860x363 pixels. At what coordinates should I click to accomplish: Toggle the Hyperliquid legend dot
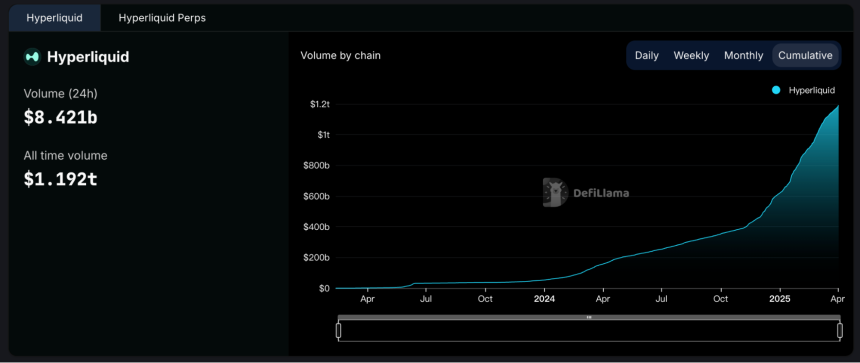[776, 90]
